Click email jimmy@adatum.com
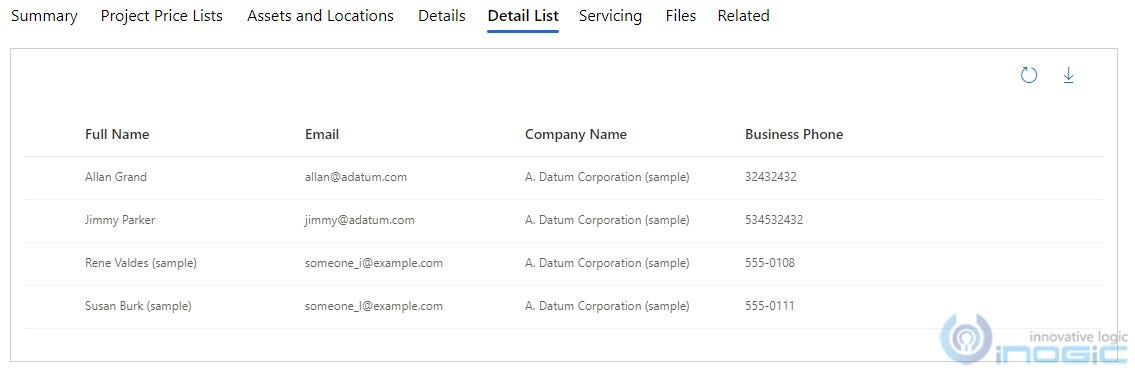 (360, 220)
